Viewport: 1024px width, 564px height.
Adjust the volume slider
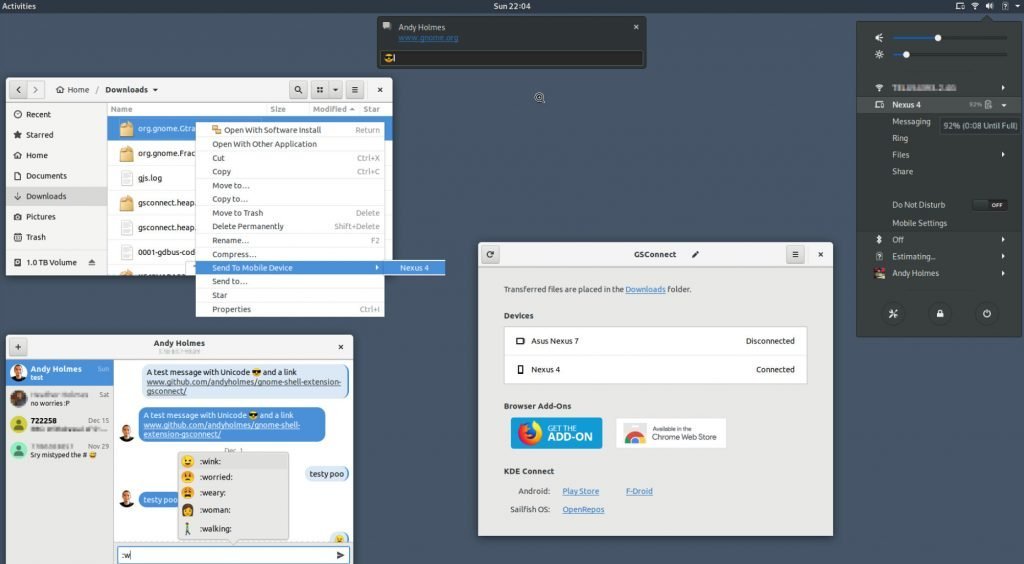point(949,38)
